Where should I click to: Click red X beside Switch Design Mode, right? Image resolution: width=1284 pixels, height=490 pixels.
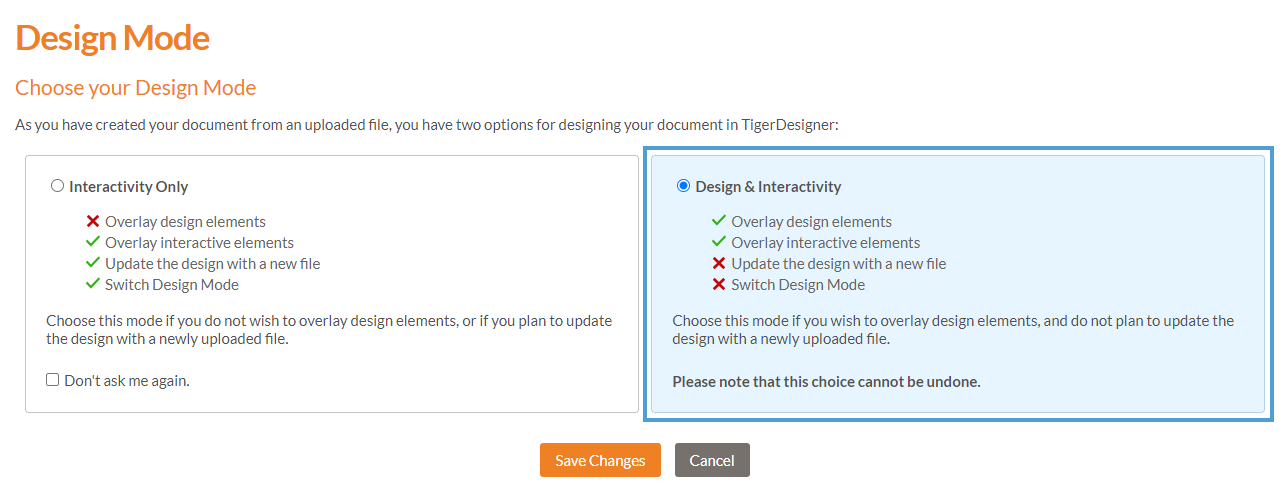[x=719, y=285]
